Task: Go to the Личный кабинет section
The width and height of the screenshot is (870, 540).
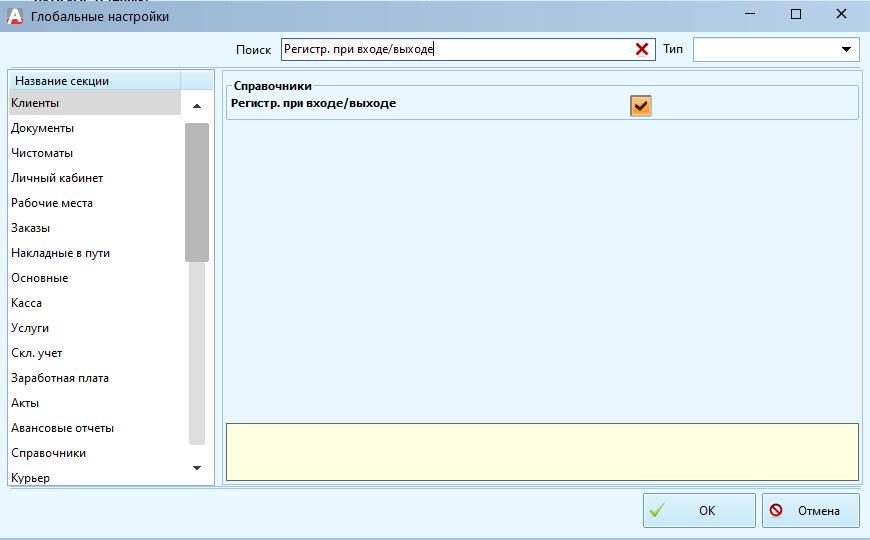Action: [57, 178]
